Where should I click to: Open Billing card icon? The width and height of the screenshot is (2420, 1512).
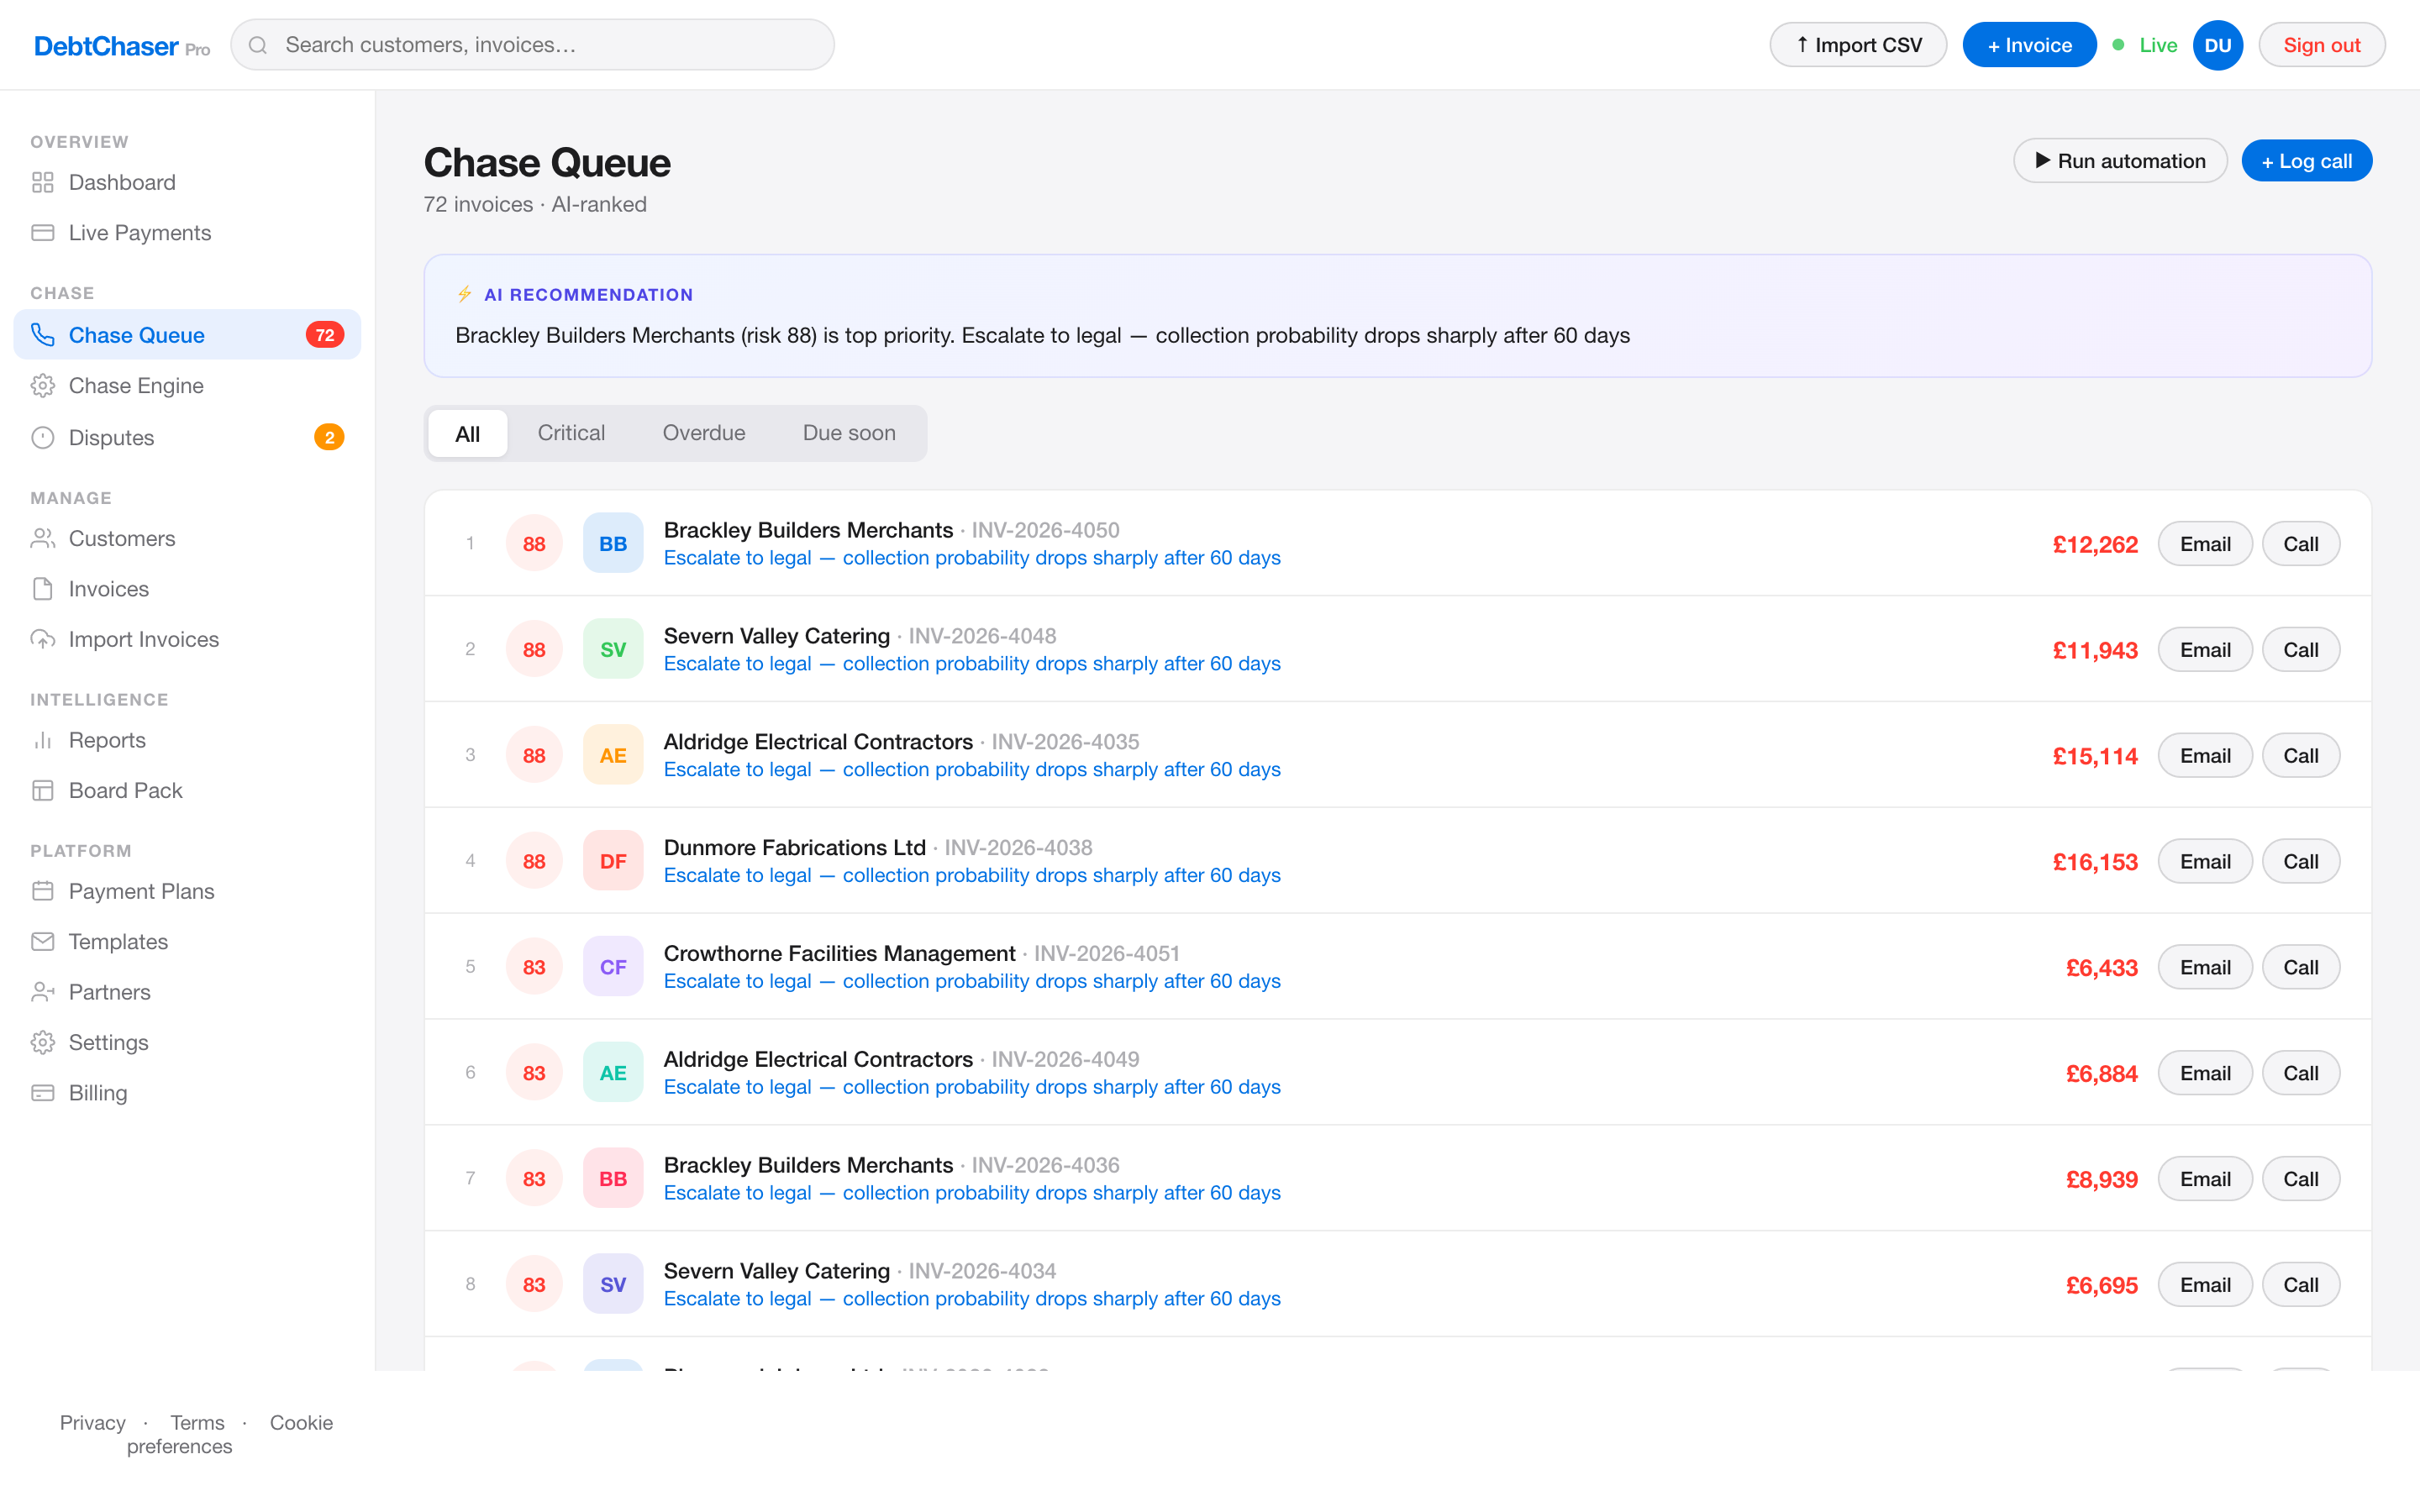42,1093
